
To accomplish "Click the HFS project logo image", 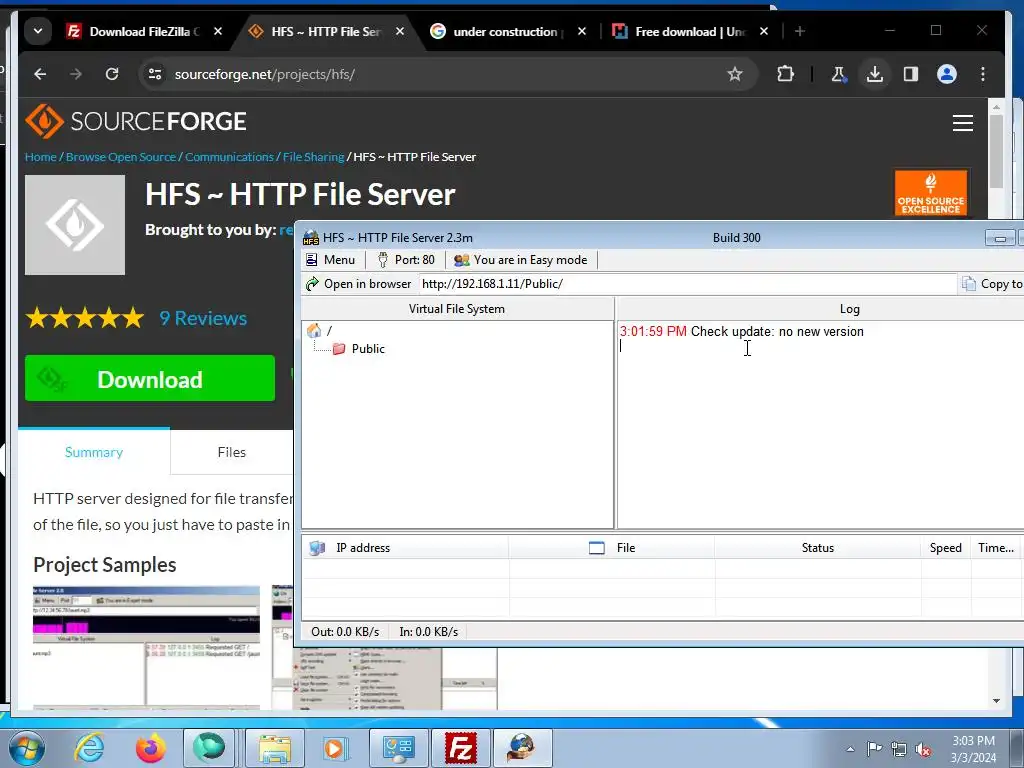I will pyautogui.click(x=75, y=225).
